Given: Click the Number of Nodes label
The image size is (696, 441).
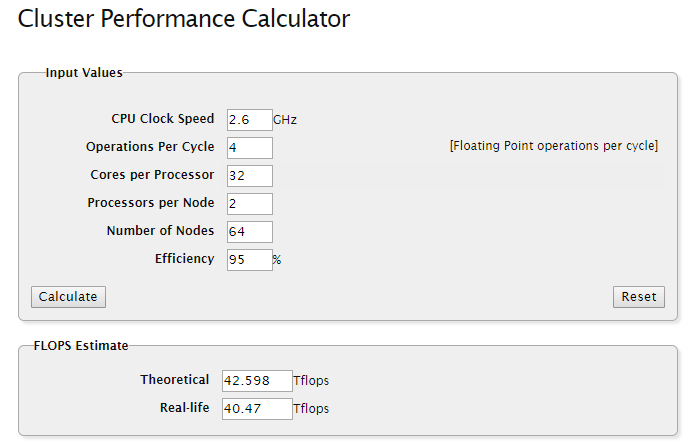Looking at the screenshot, I should 160,231.
